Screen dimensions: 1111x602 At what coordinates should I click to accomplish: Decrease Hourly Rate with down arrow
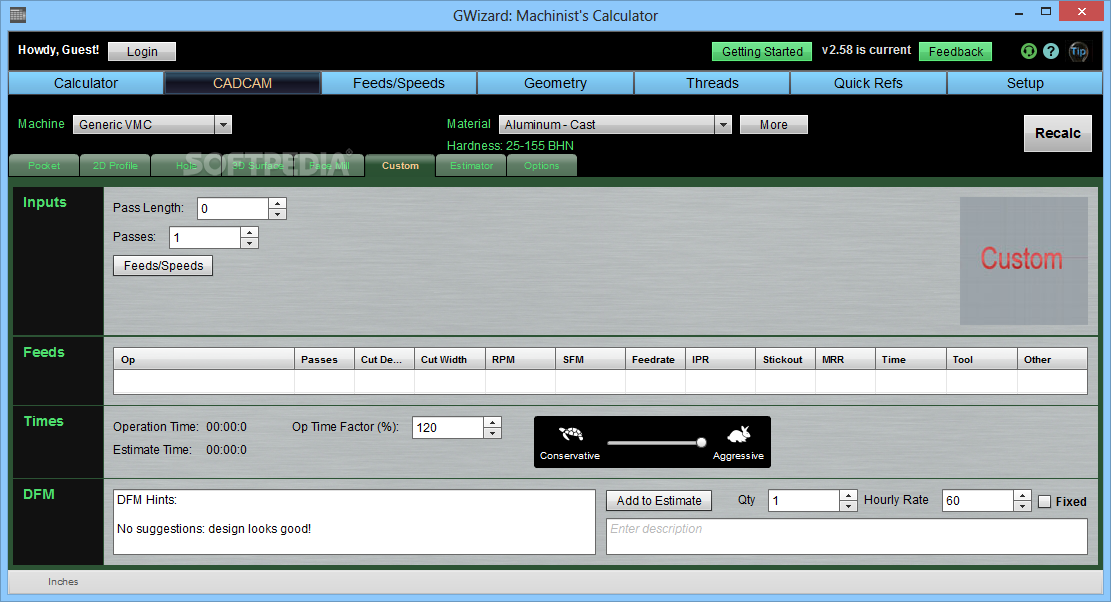1022,506
